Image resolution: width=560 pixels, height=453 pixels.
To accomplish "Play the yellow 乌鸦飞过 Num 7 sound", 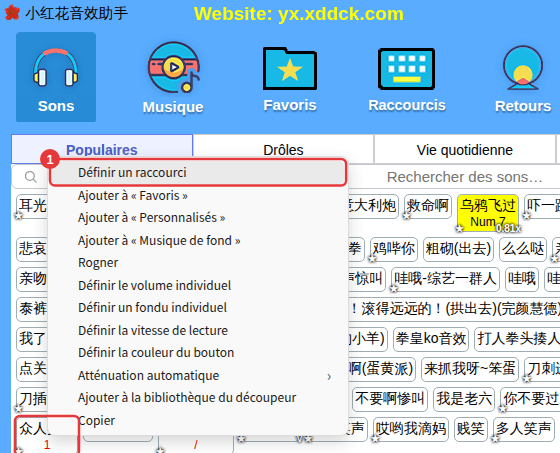I will pyautogui.click(x=488, y=213).
